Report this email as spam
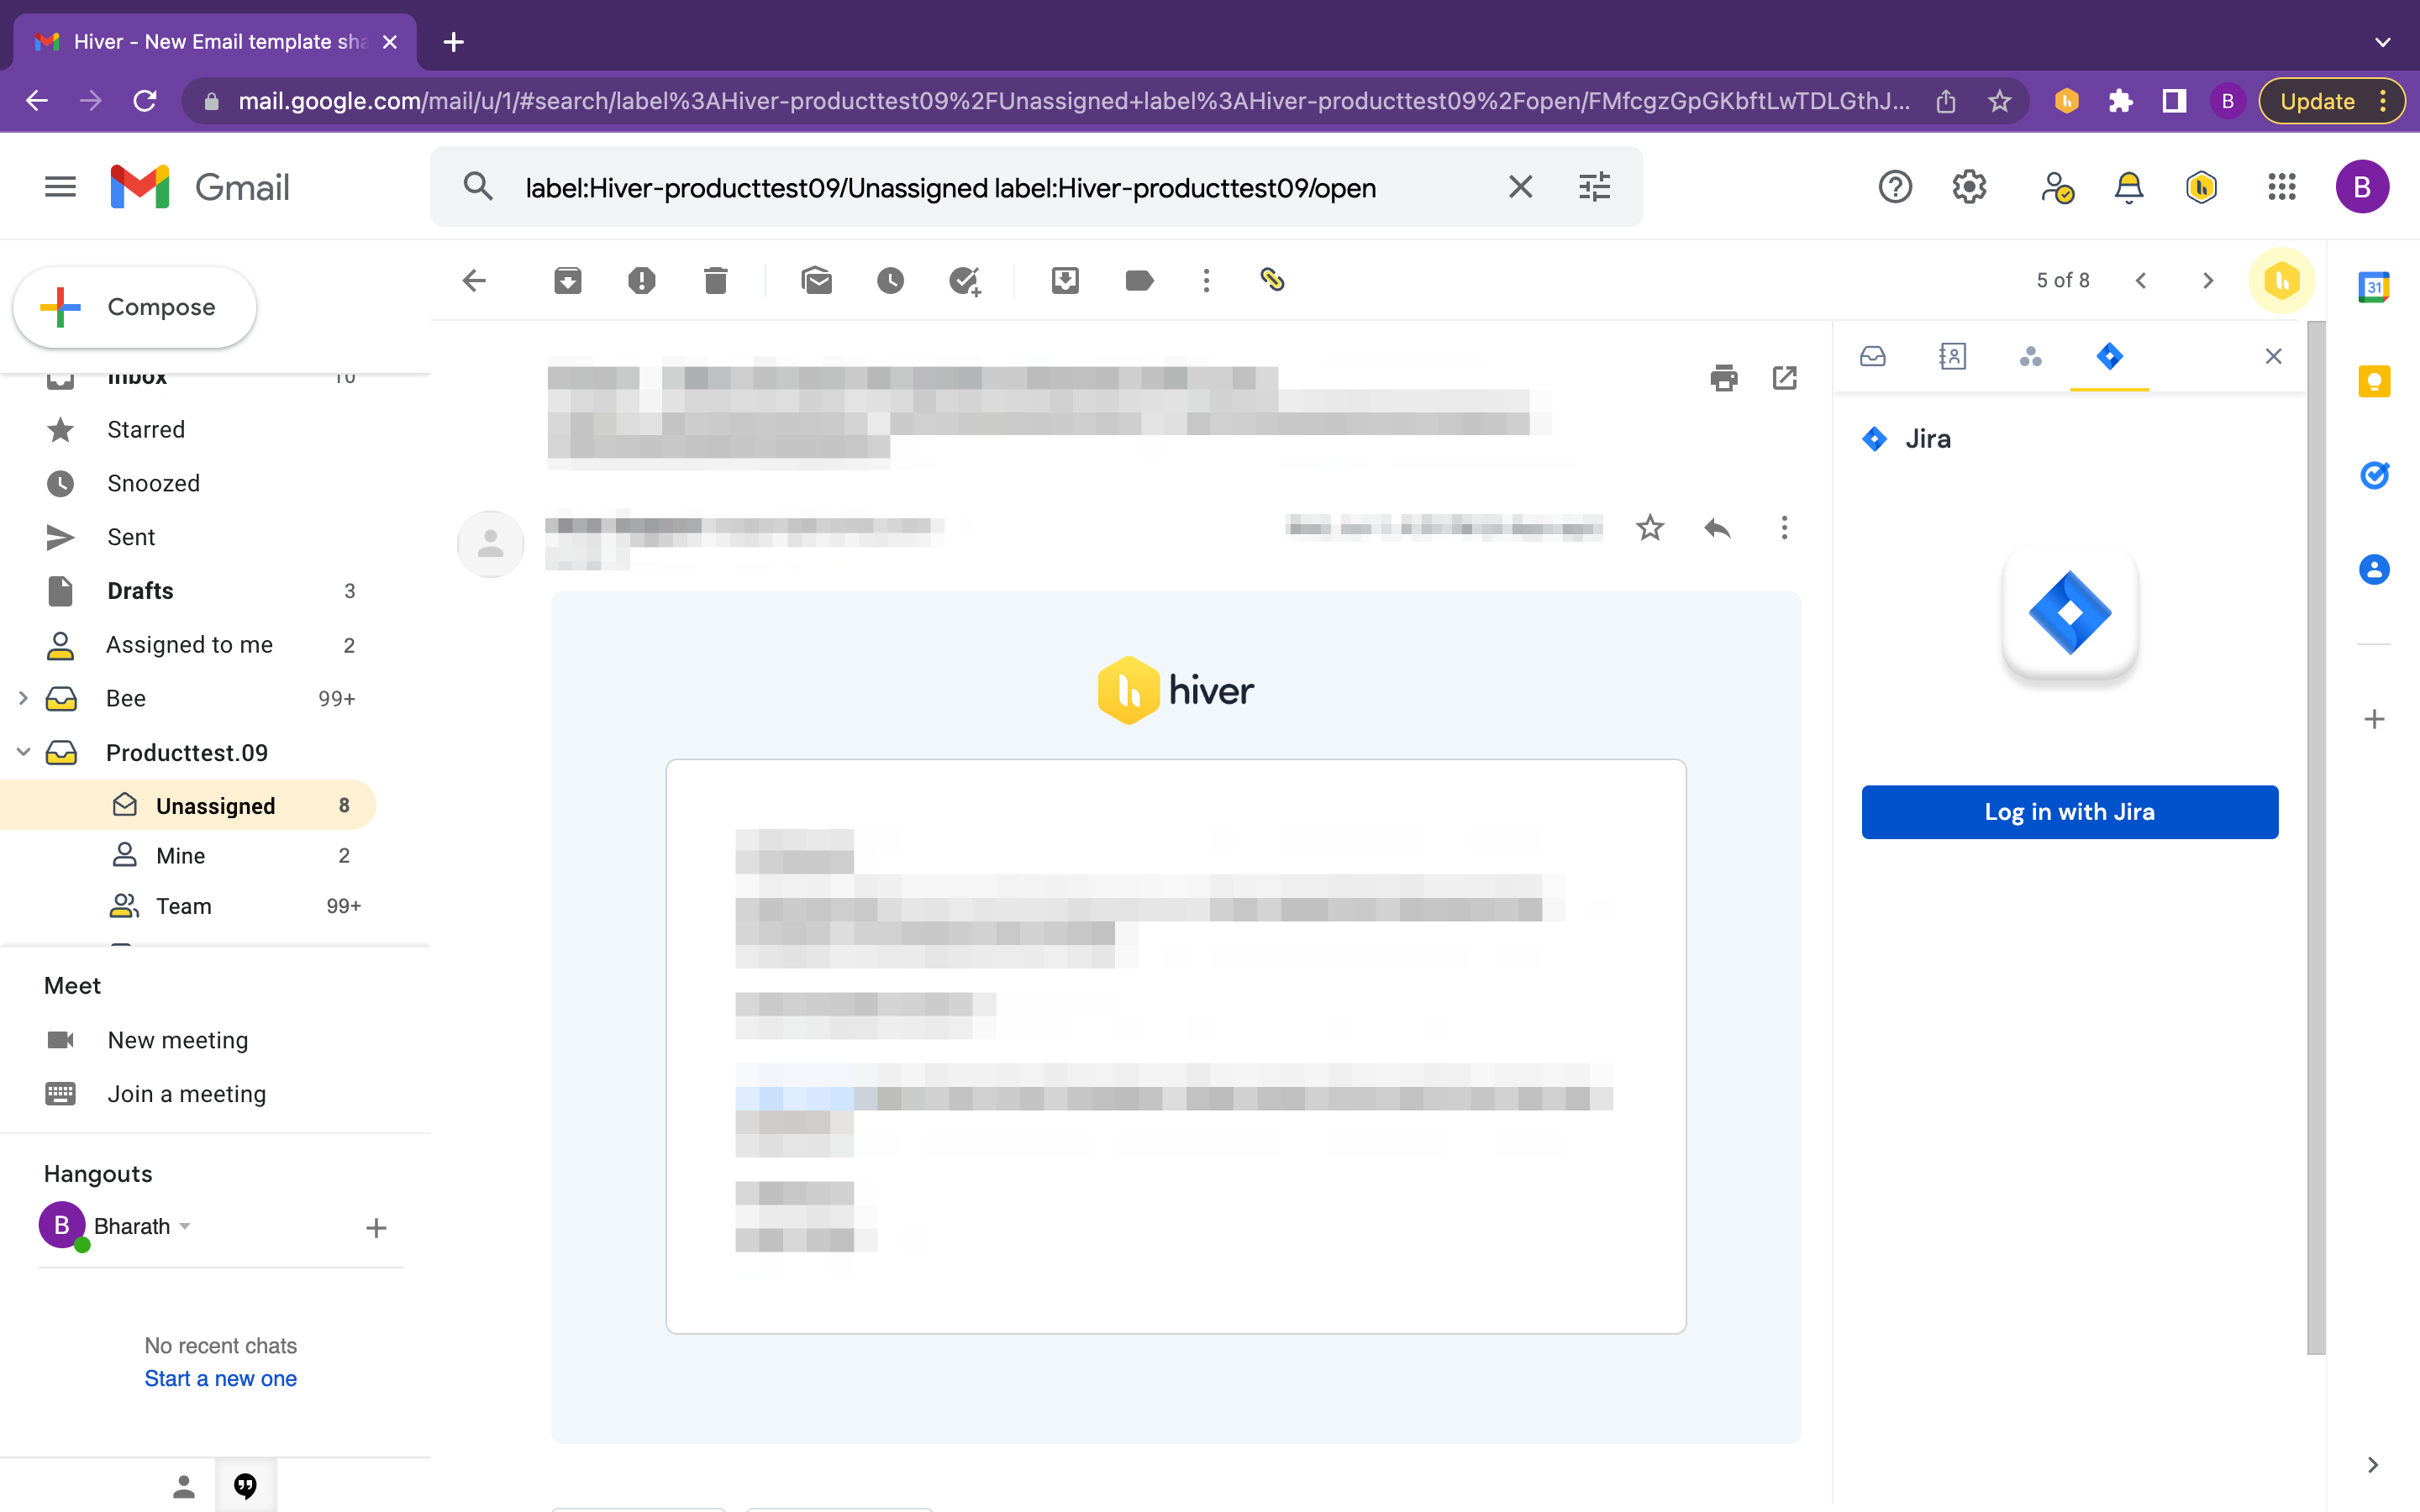This screenshot has width=2420, height=1512. (x=642, y=281)
